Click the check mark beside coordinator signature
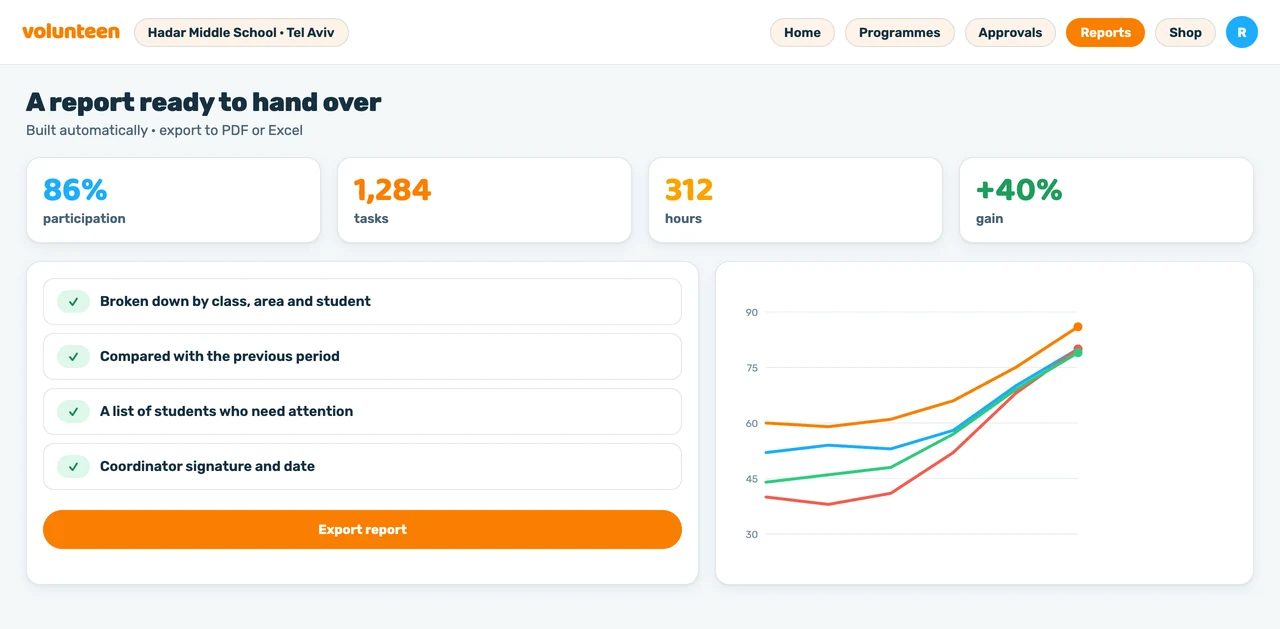This screenshot has height=629, width=1280. point(73,466)
